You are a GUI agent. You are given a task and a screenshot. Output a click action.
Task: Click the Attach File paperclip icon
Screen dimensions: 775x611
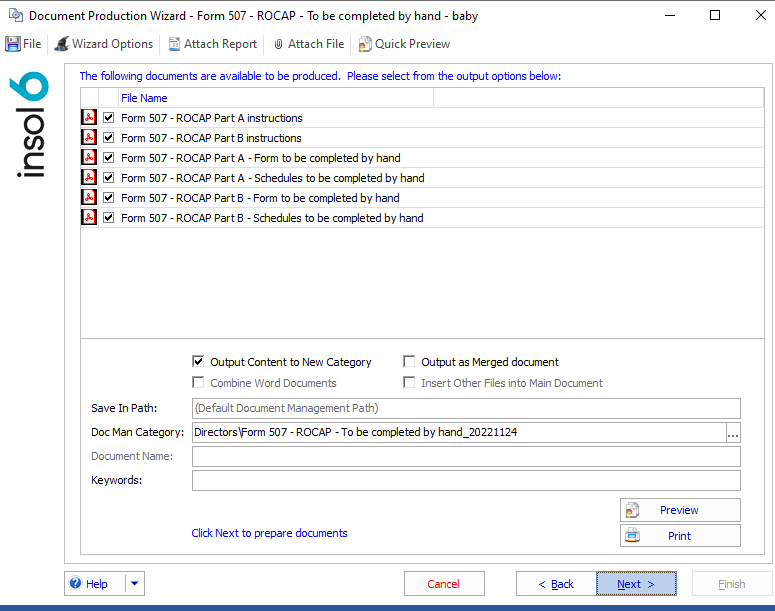[x=279, y=44]
